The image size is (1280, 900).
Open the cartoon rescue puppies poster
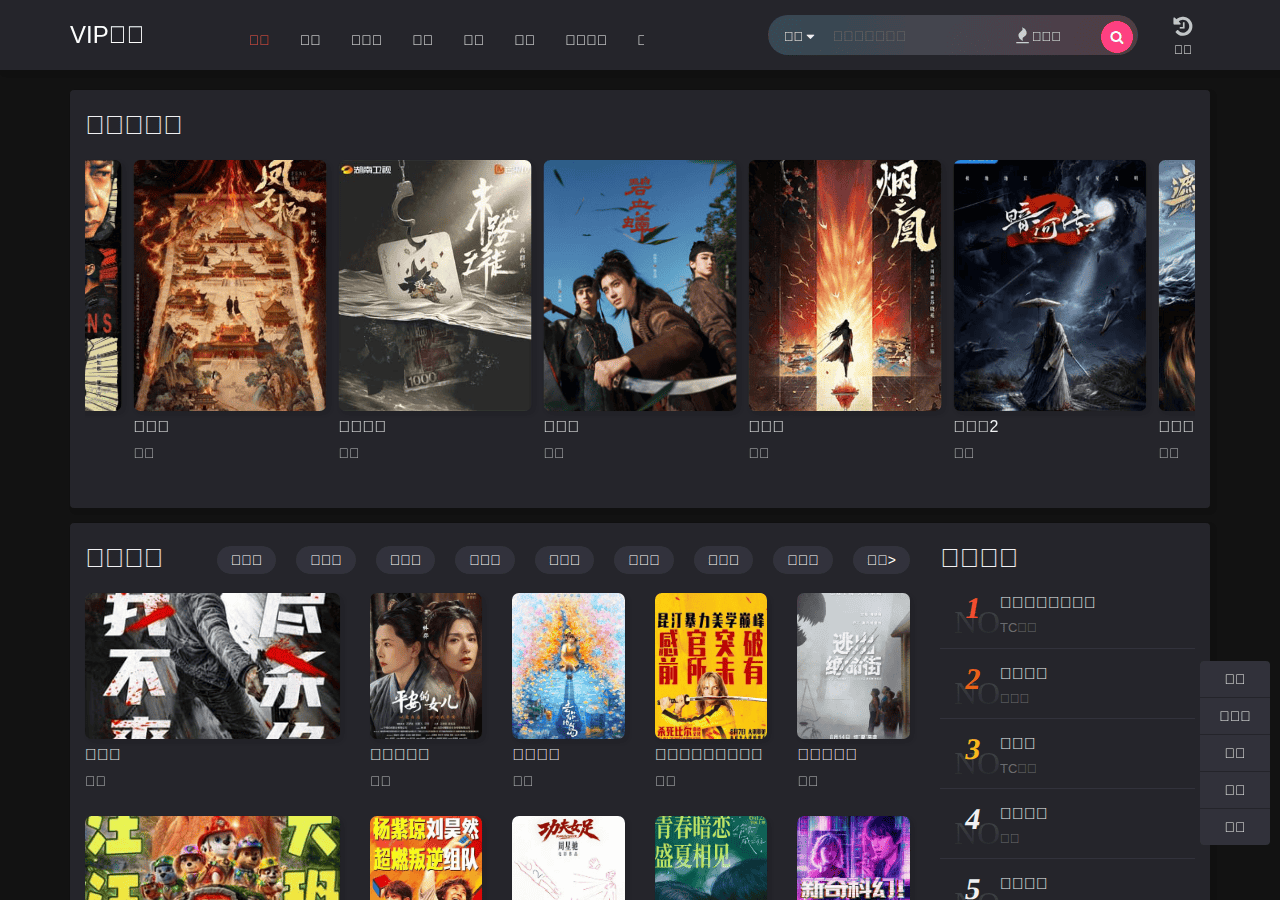(x=212, y=858)
